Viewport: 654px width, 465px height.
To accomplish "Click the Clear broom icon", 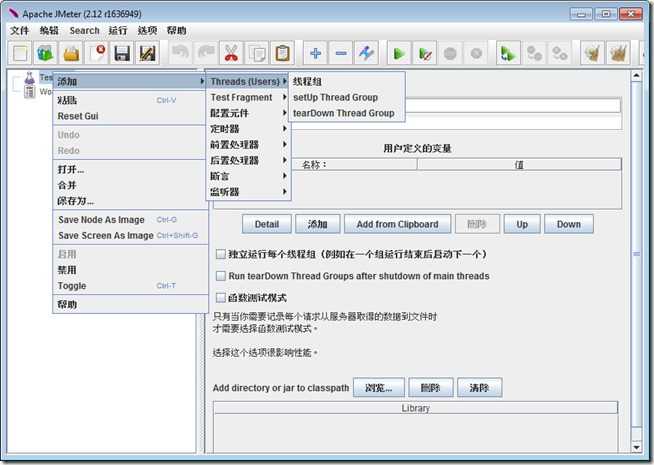I will [x=592, y=53].
